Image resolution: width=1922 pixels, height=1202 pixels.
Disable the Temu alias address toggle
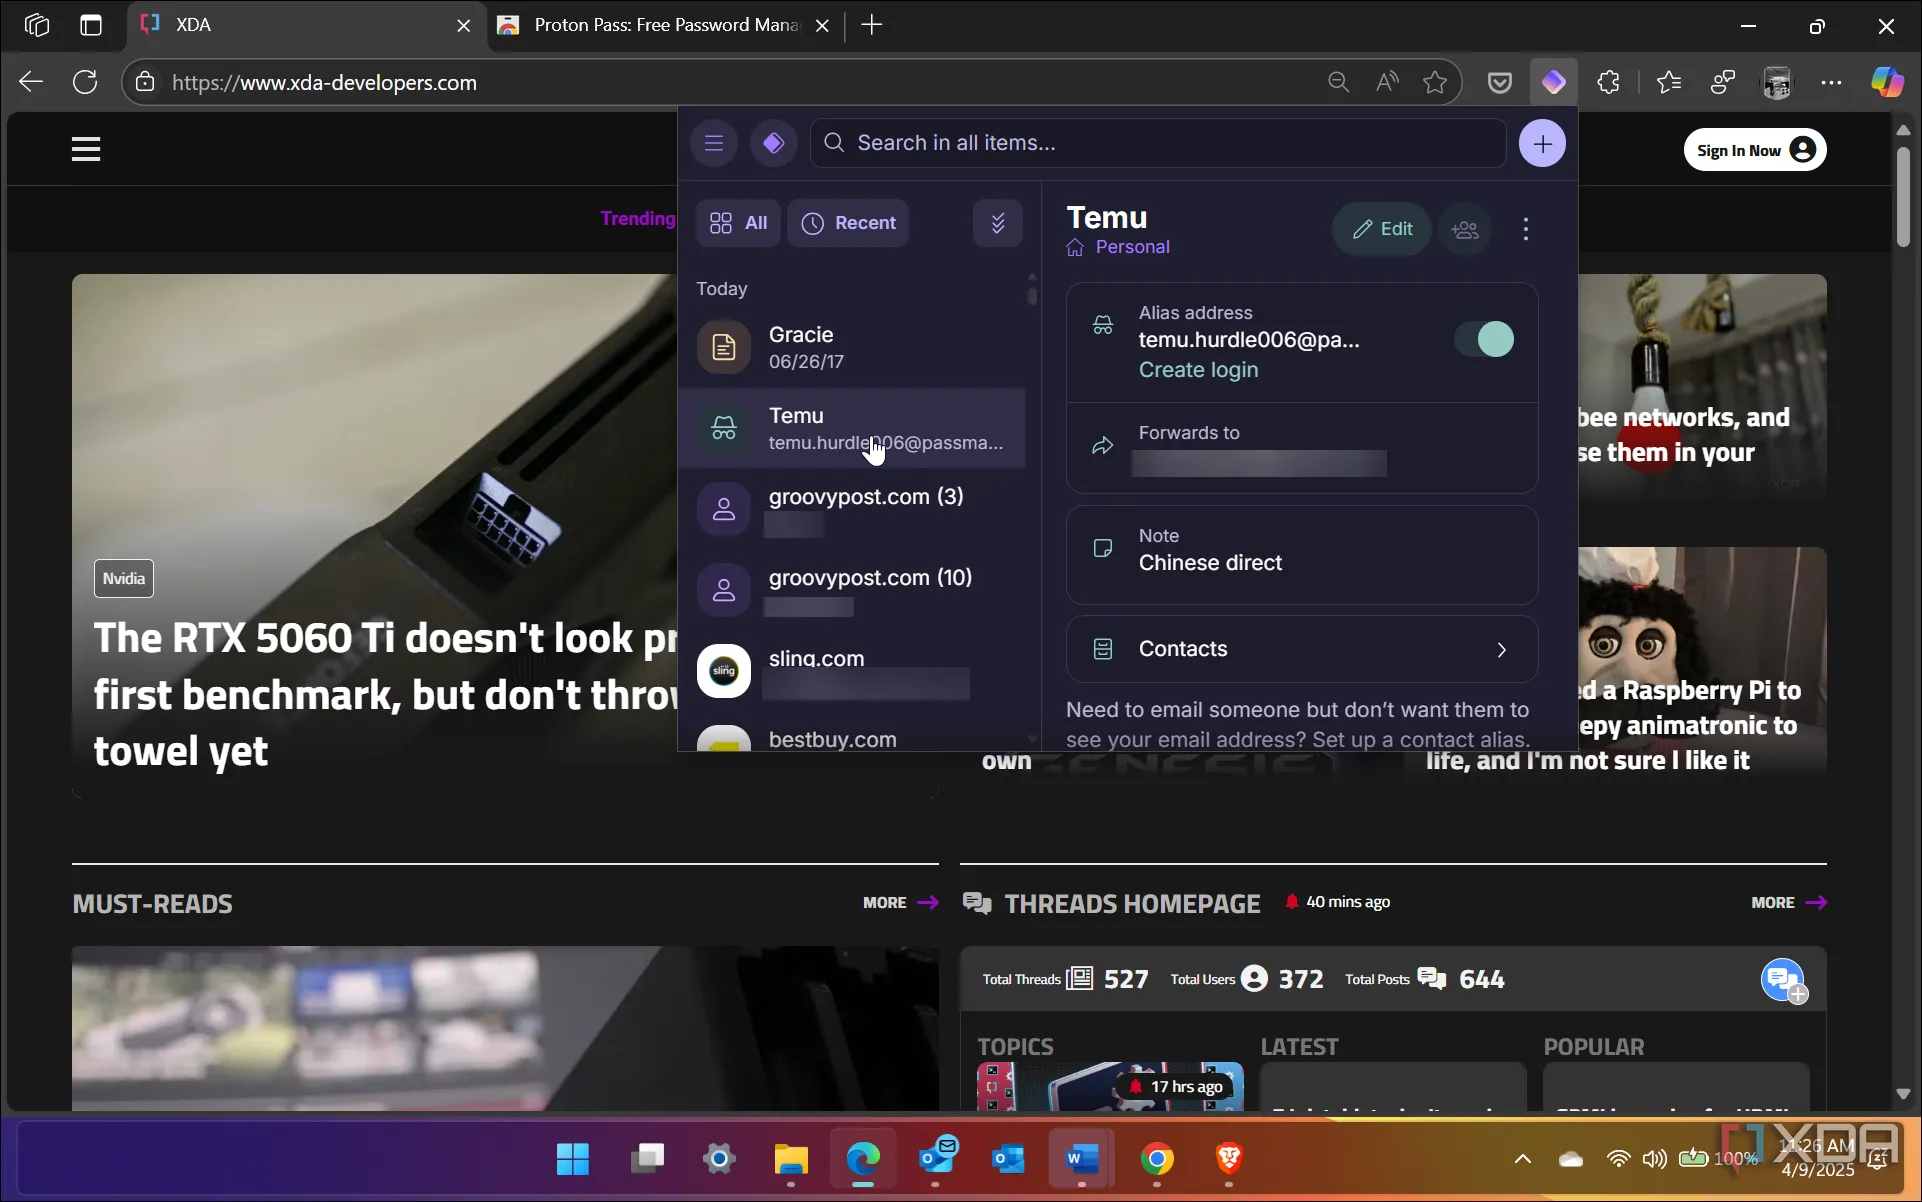(x=1484, y=339)
